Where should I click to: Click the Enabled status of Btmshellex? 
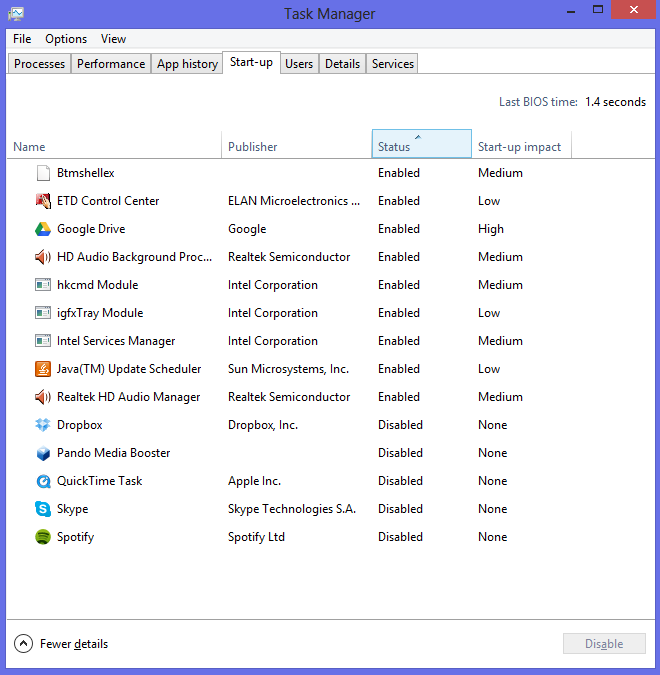(399, 173)
